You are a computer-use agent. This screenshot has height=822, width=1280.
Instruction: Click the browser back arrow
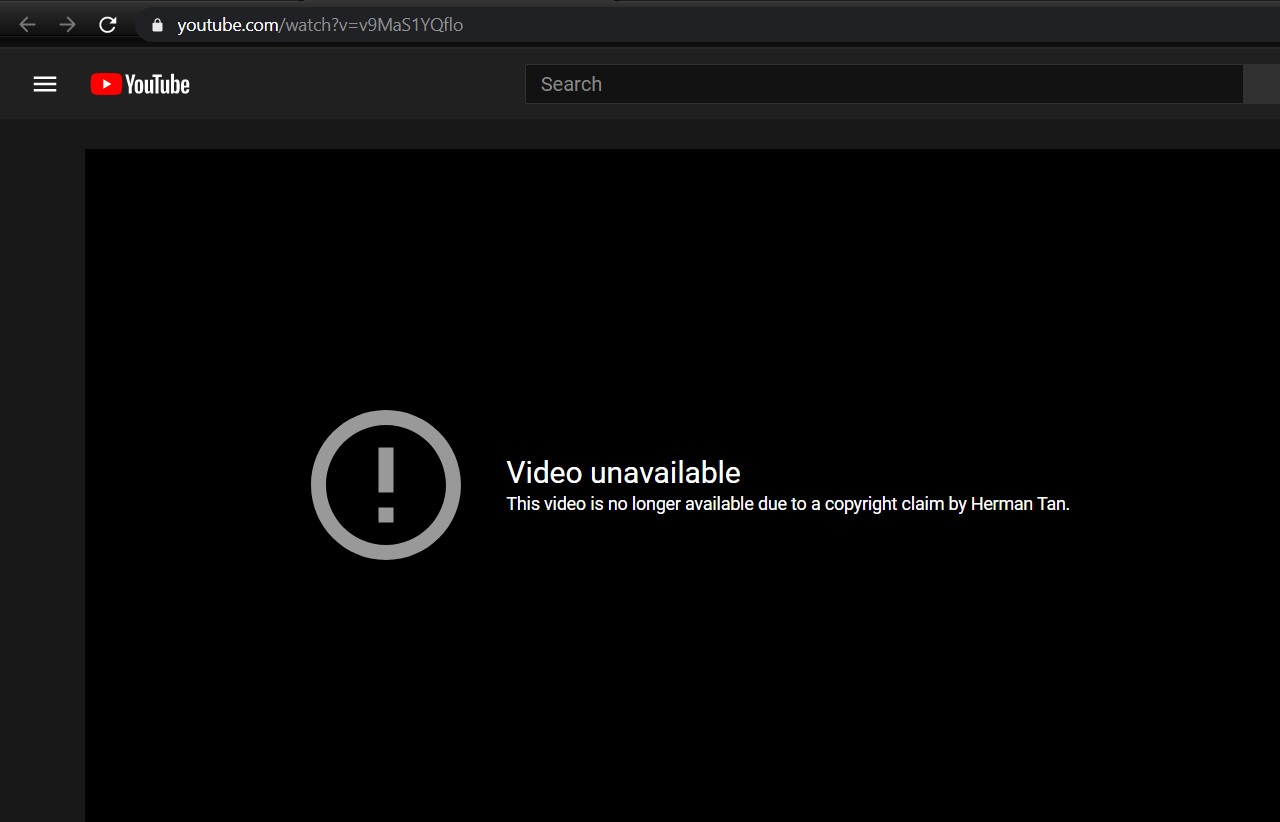tap(27, 25)
